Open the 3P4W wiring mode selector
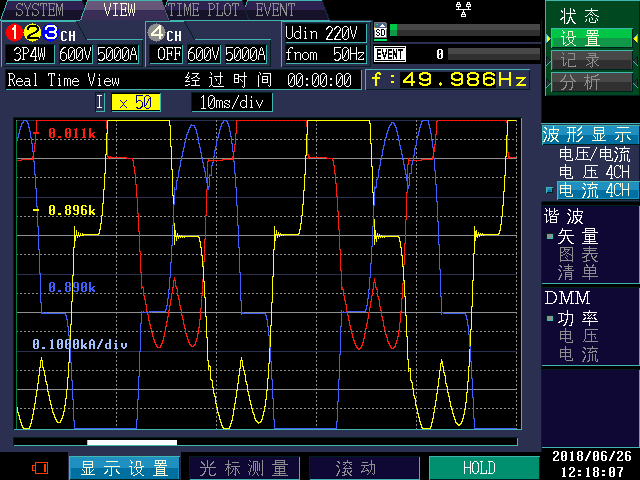Screen dimensions: 640x480 [x=31, y=54]
